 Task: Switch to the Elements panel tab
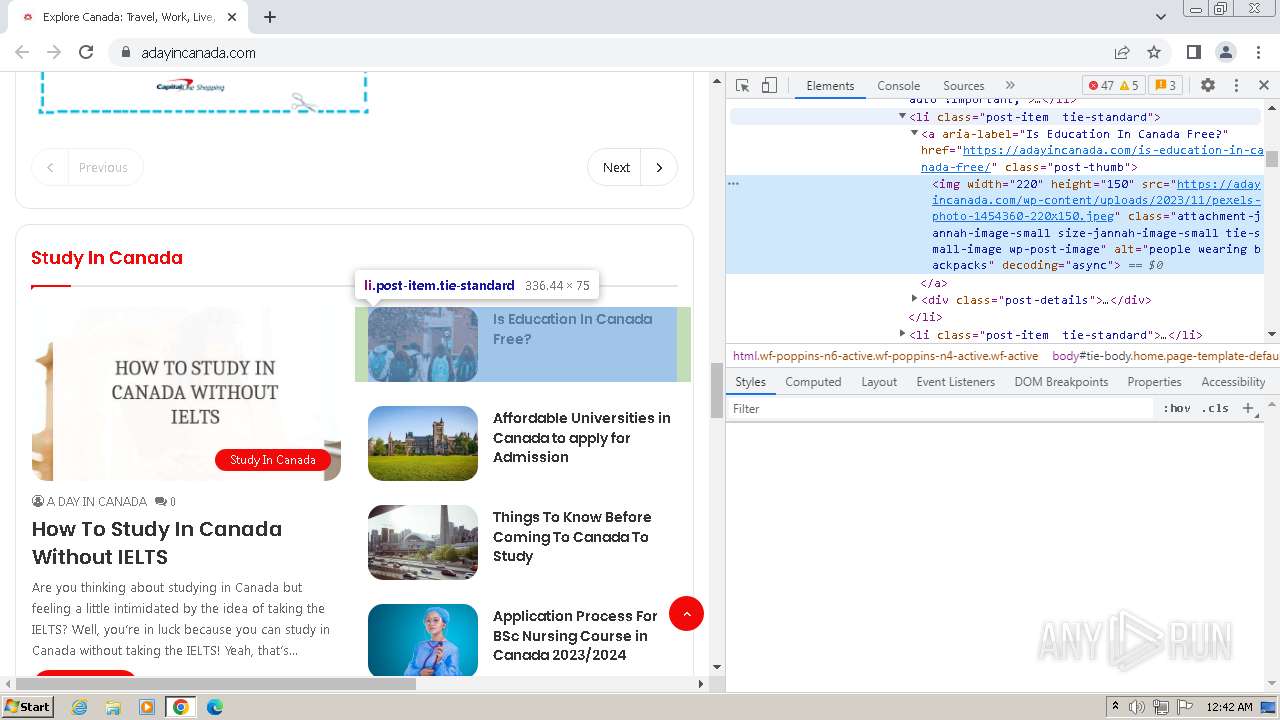coord(830,85)
